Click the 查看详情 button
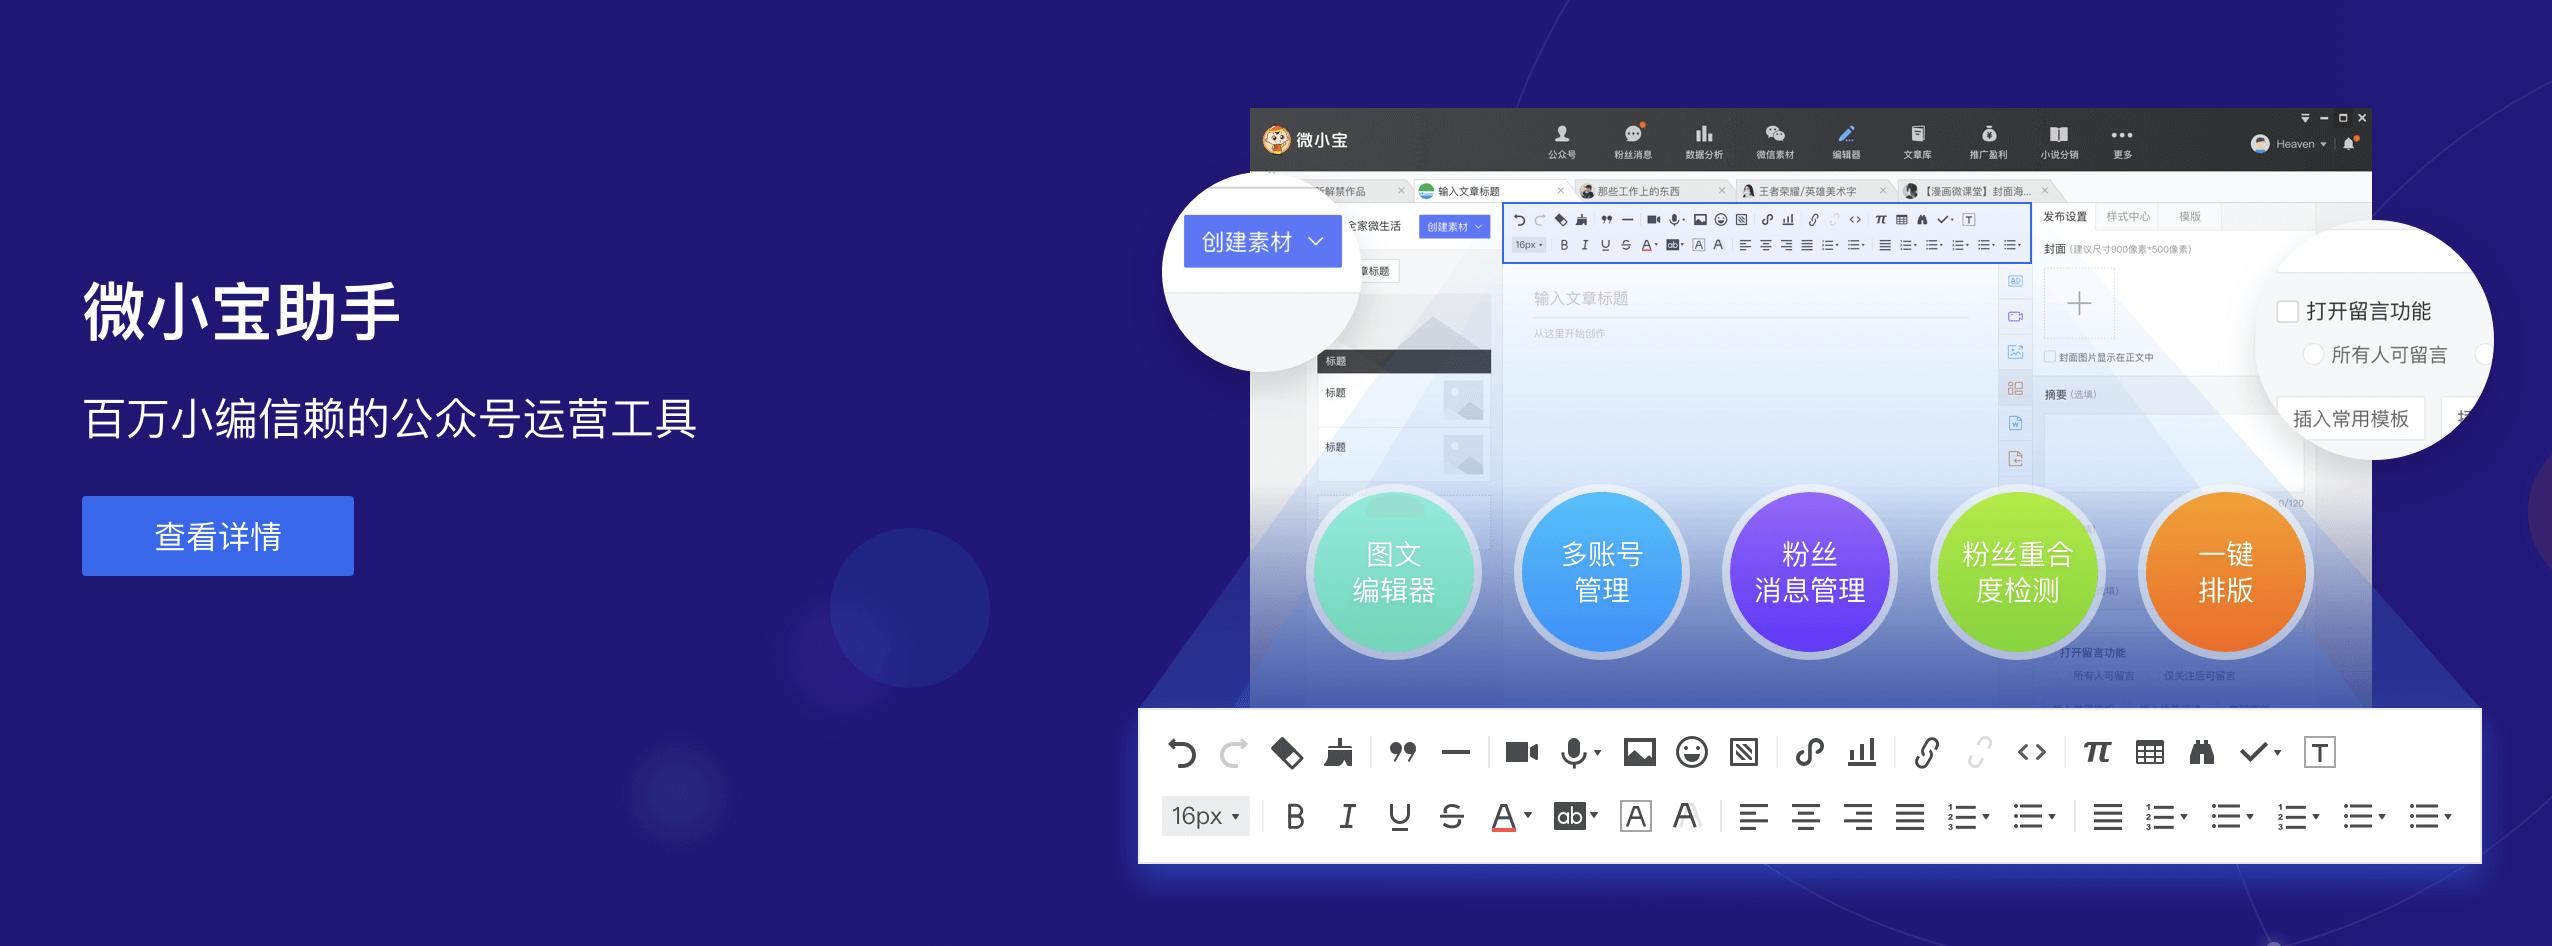The image size is (2552, 946). coord(218,536)
